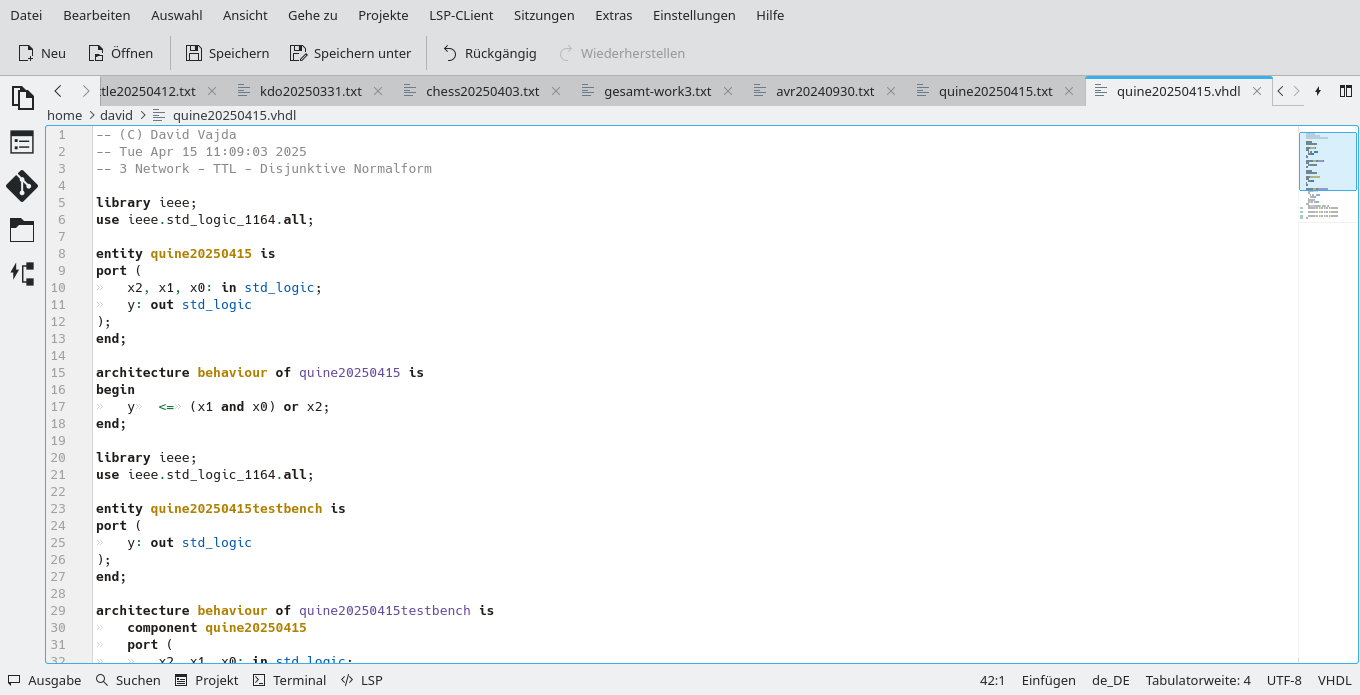Expand the david breadcrumb folder
The width and height of the screenshot is (1360, 695).
coord(116,115)
